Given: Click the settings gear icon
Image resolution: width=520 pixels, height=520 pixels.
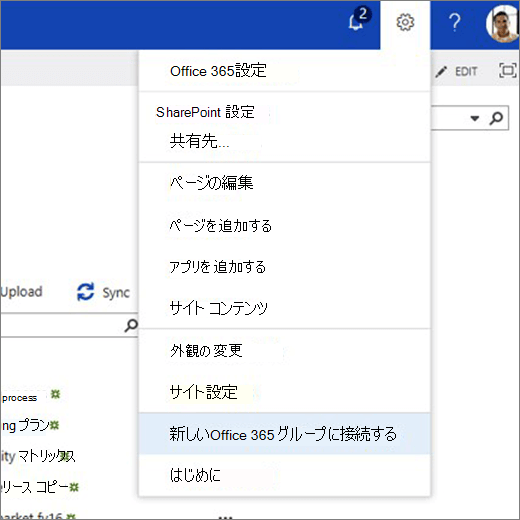Looking at the screenshot, I should tap(405, 23).
